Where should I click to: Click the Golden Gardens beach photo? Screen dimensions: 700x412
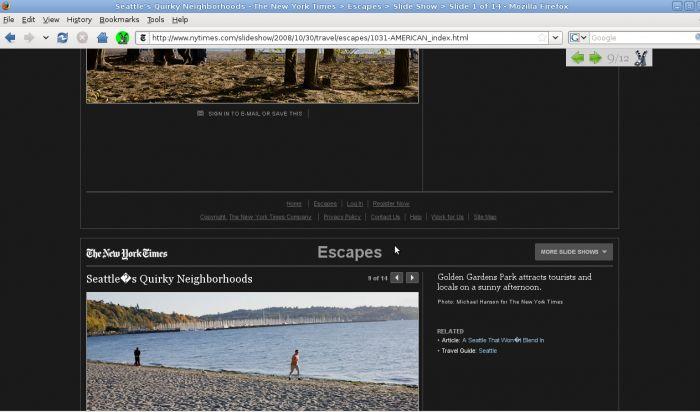[252, 351]
